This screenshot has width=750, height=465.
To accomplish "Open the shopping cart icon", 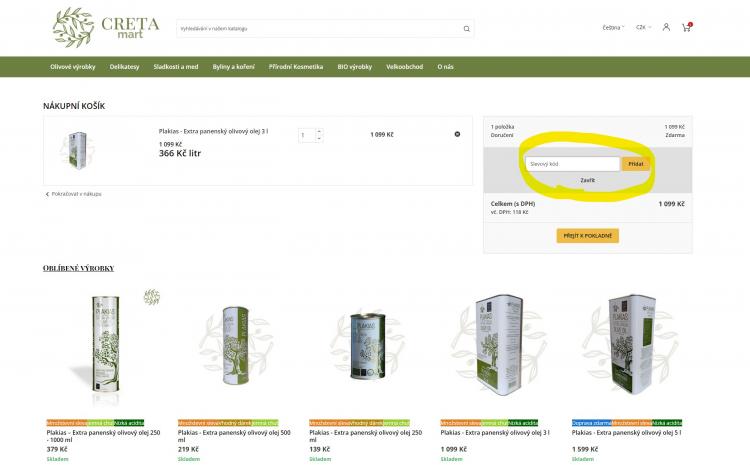I will click(x=686, y=27).
